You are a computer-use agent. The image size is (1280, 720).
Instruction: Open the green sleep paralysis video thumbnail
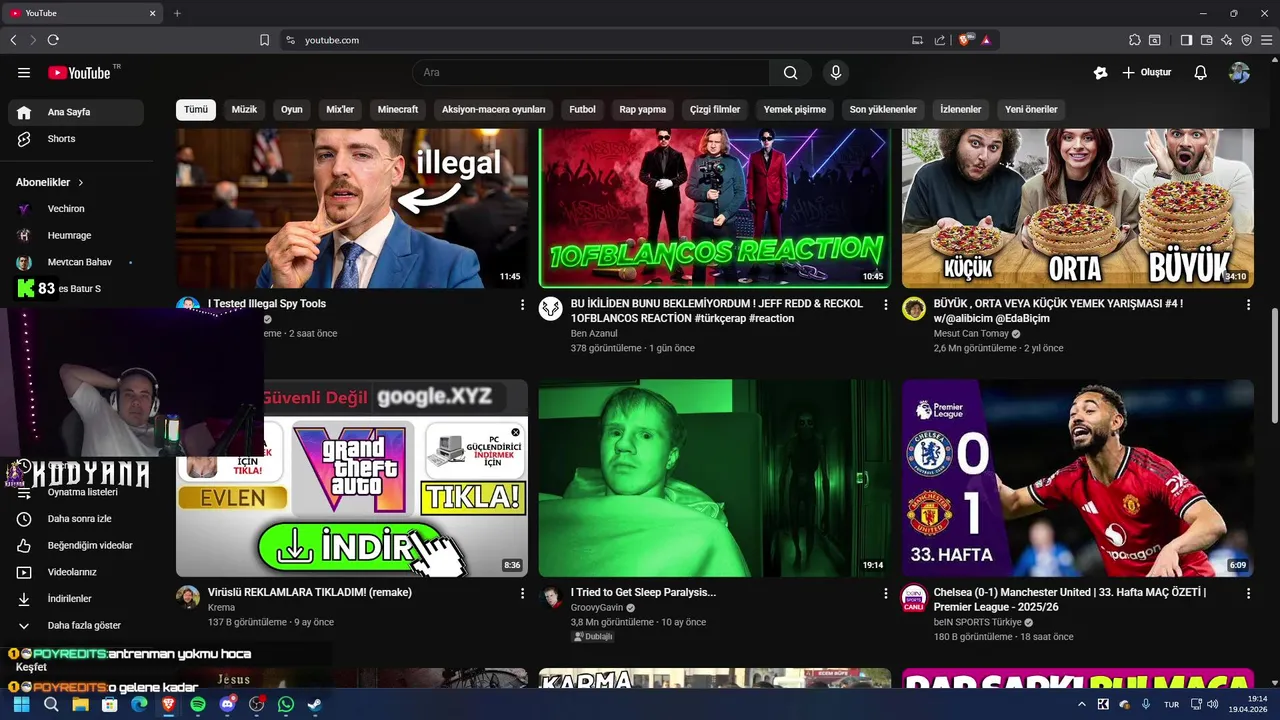[714, 478]
